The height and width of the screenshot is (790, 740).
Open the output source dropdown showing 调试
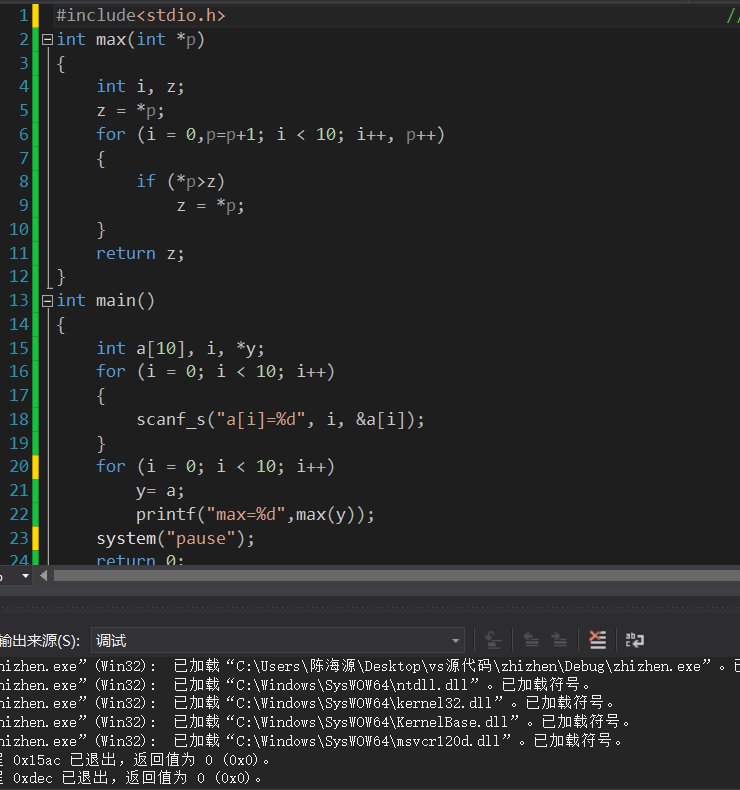[278, 641]
